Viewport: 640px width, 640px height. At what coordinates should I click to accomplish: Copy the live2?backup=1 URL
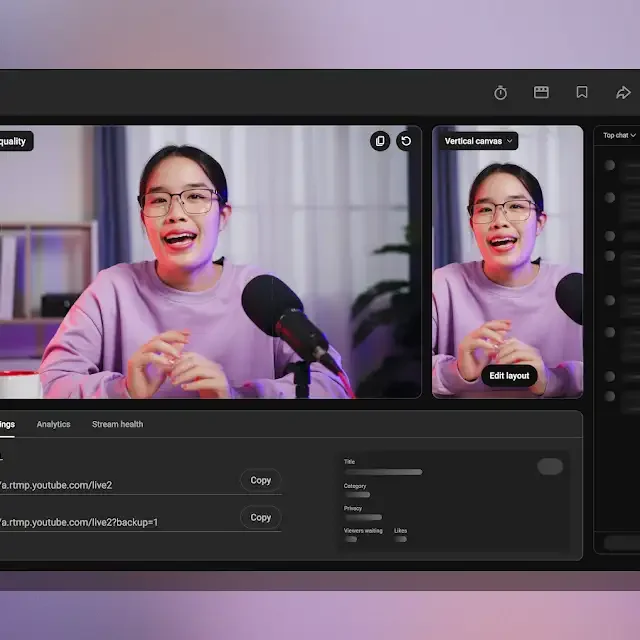pyautogui.click(x=260, y=518)
